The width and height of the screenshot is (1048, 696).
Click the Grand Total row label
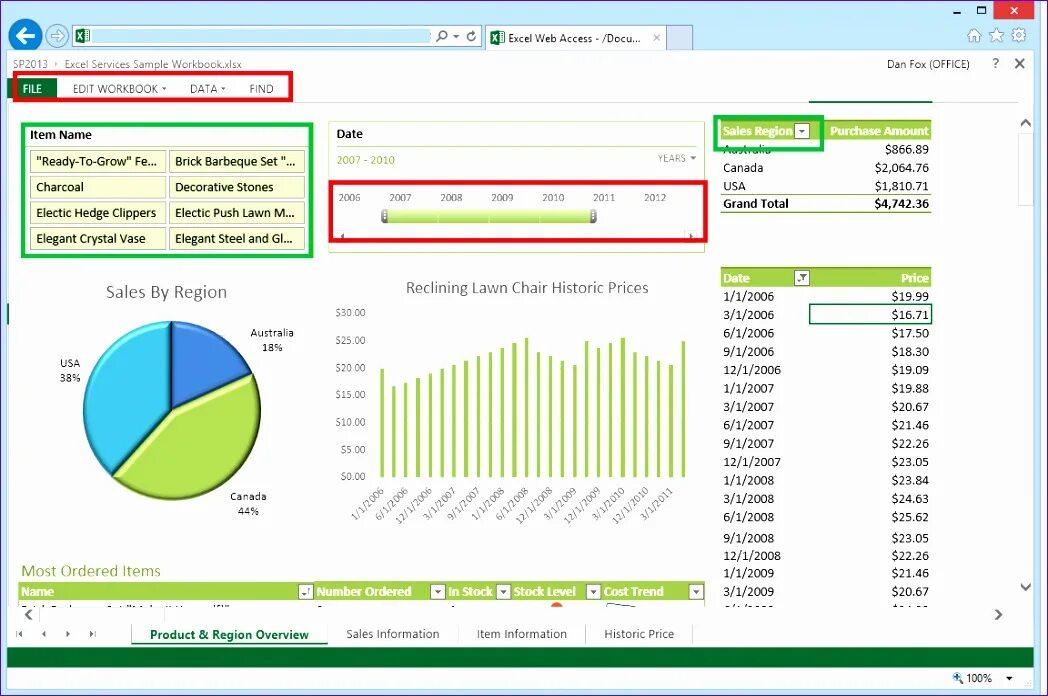coord(756,203)
